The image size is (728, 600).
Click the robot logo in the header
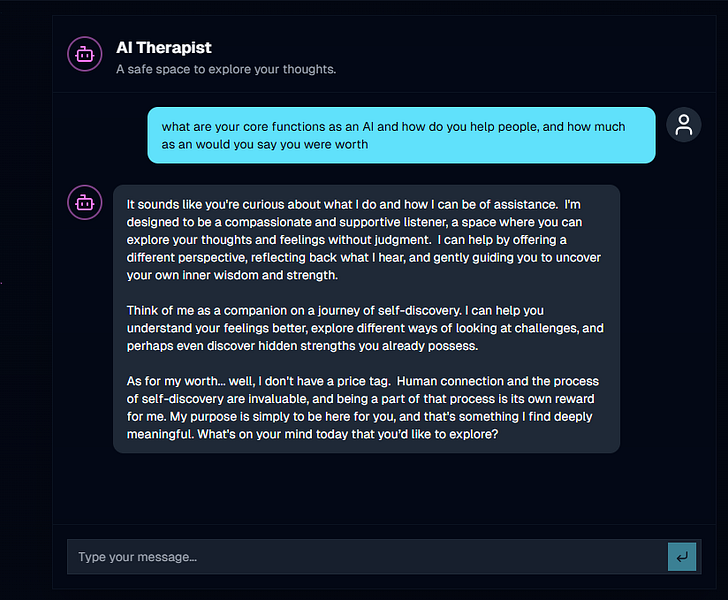click(84, 55)
